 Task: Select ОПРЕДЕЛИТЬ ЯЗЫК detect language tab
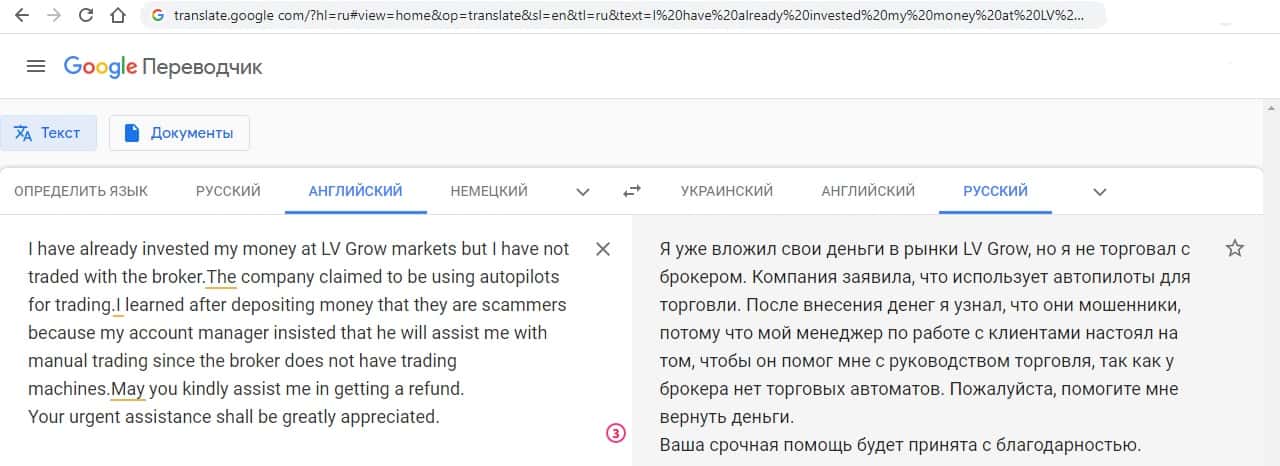click(81, 191)
